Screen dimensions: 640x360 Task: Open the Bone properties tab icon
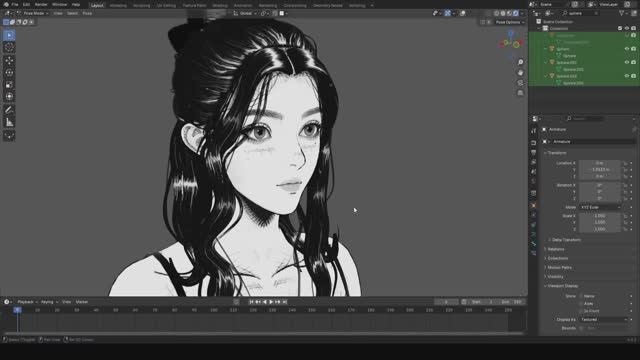[x=533, y=244]
